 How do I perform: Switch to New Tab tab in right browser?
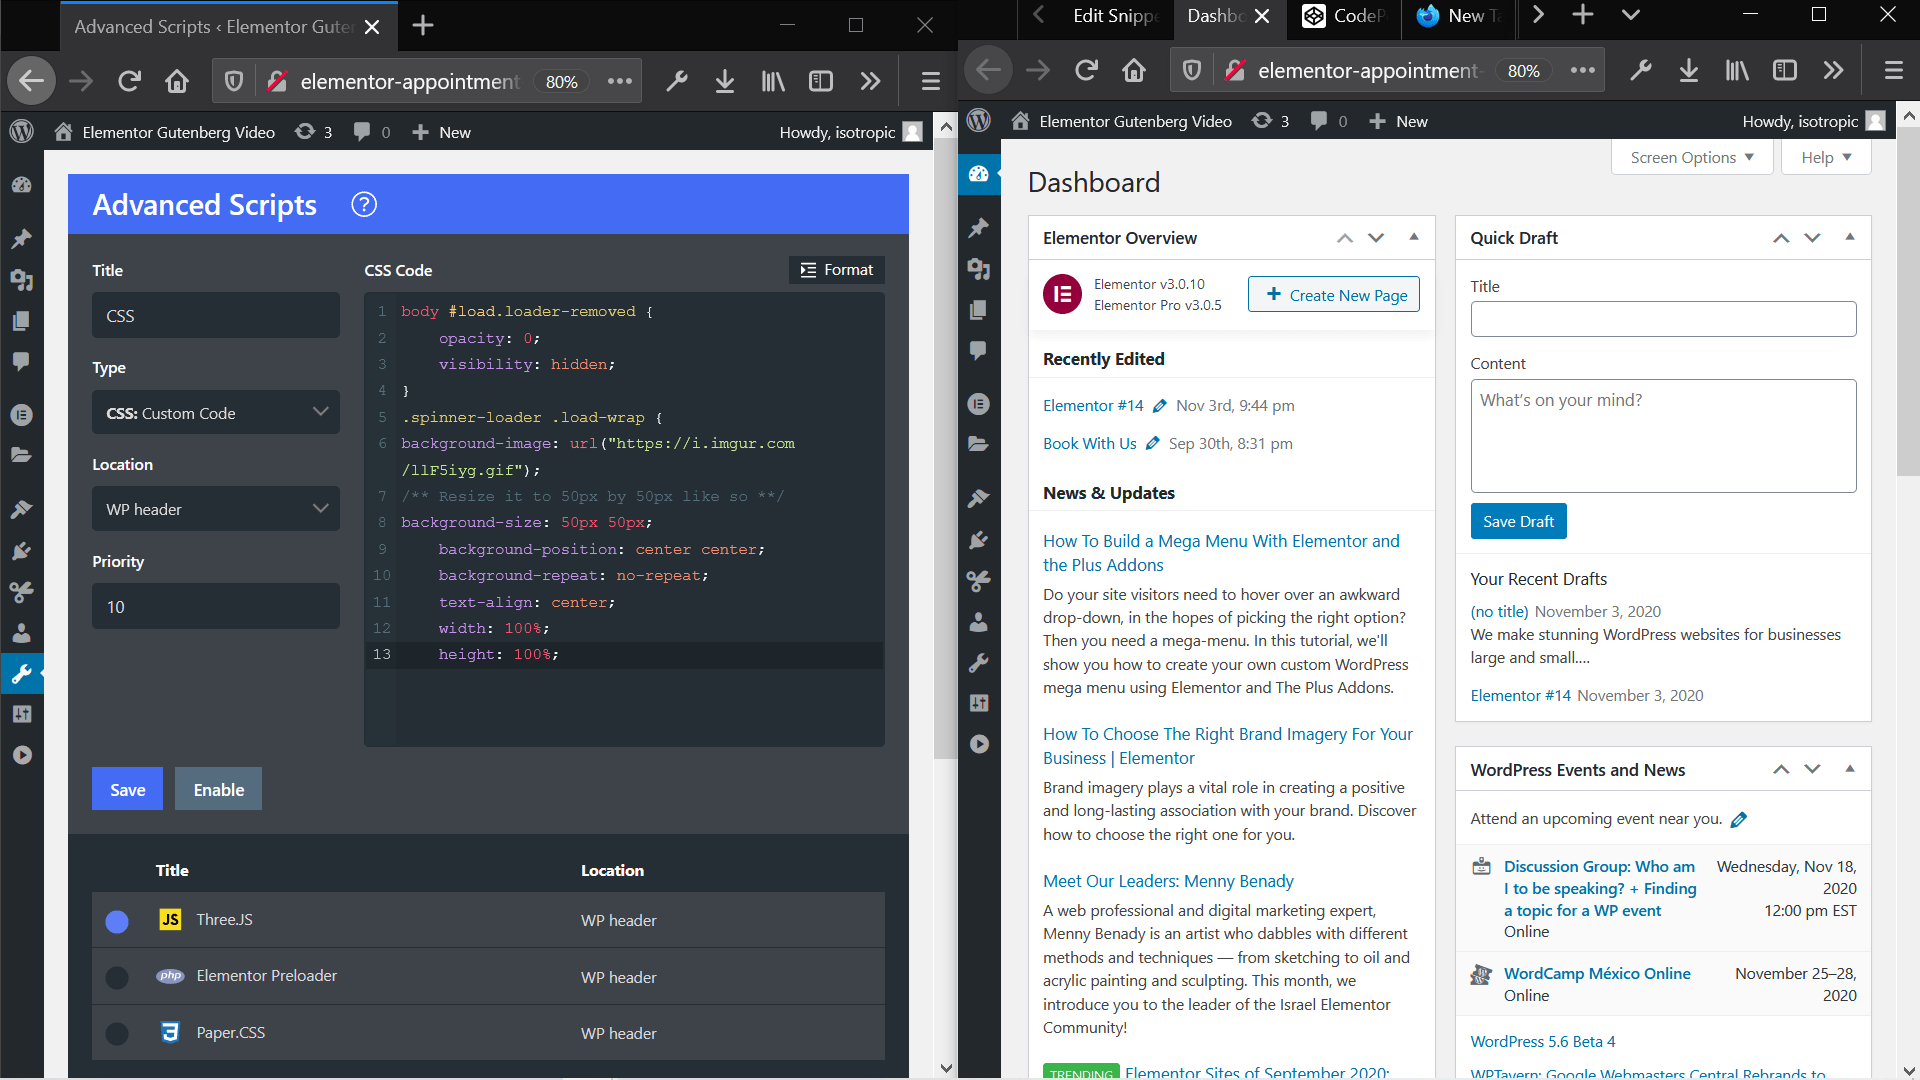point(1460,15)
